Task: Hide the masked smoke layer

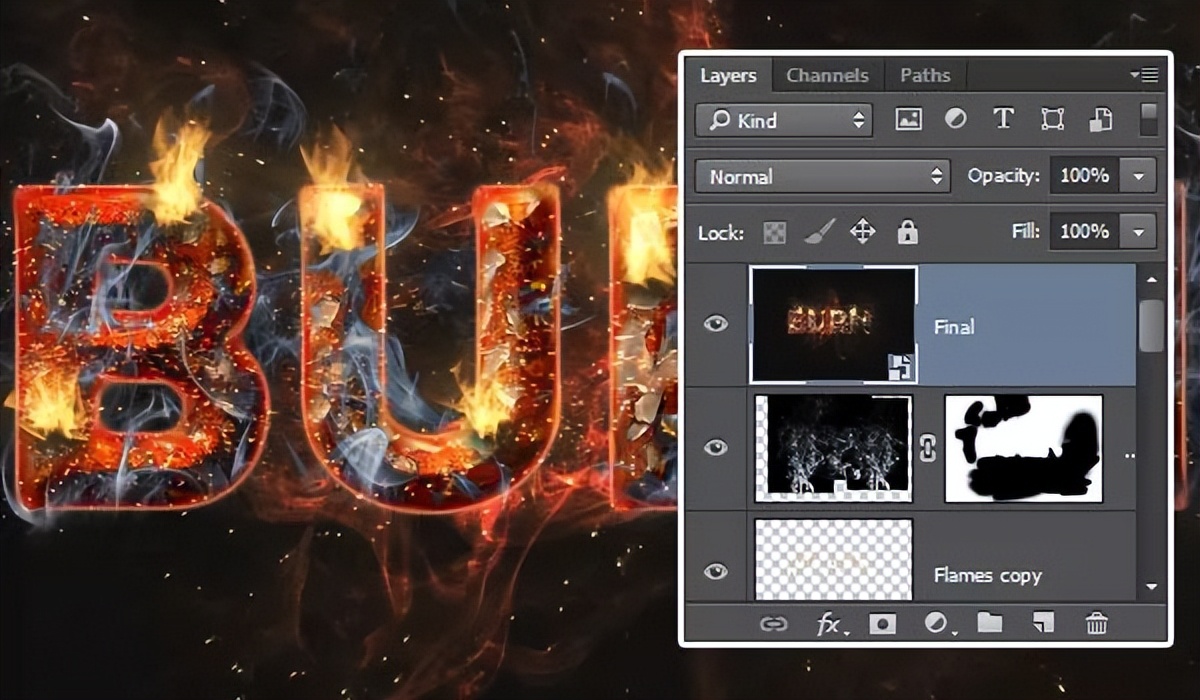Action: click(715, 448)
